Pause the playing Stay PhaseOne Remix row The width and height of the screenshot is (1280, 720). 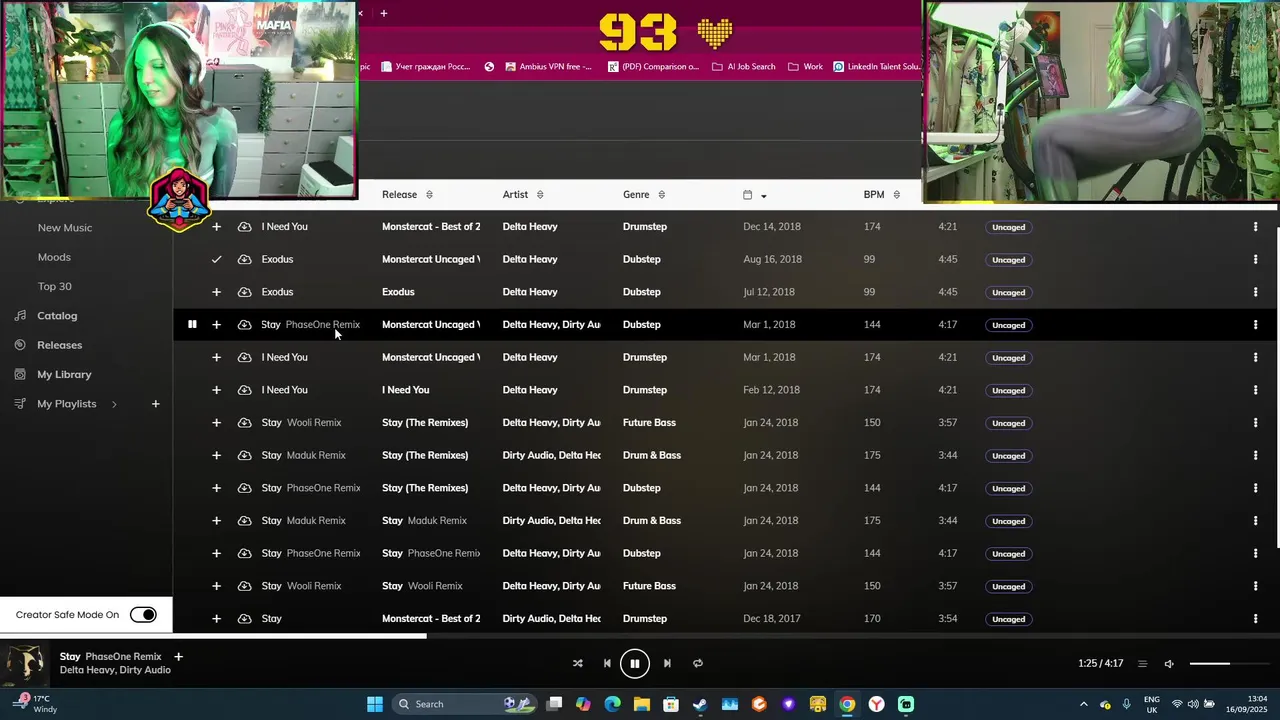[x=192, y=324]
